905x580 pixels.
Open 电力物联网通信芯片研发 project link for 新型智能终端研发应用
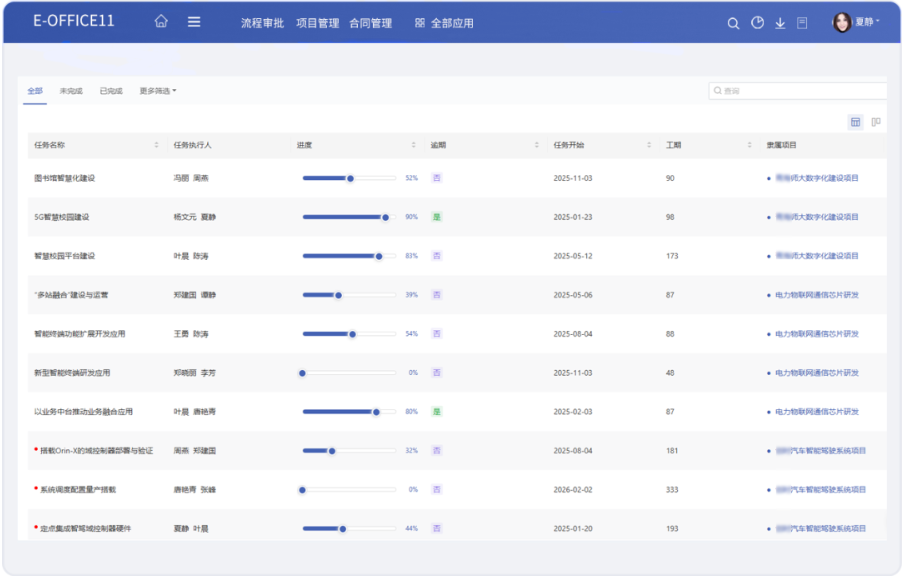click(x=817, y=373)
